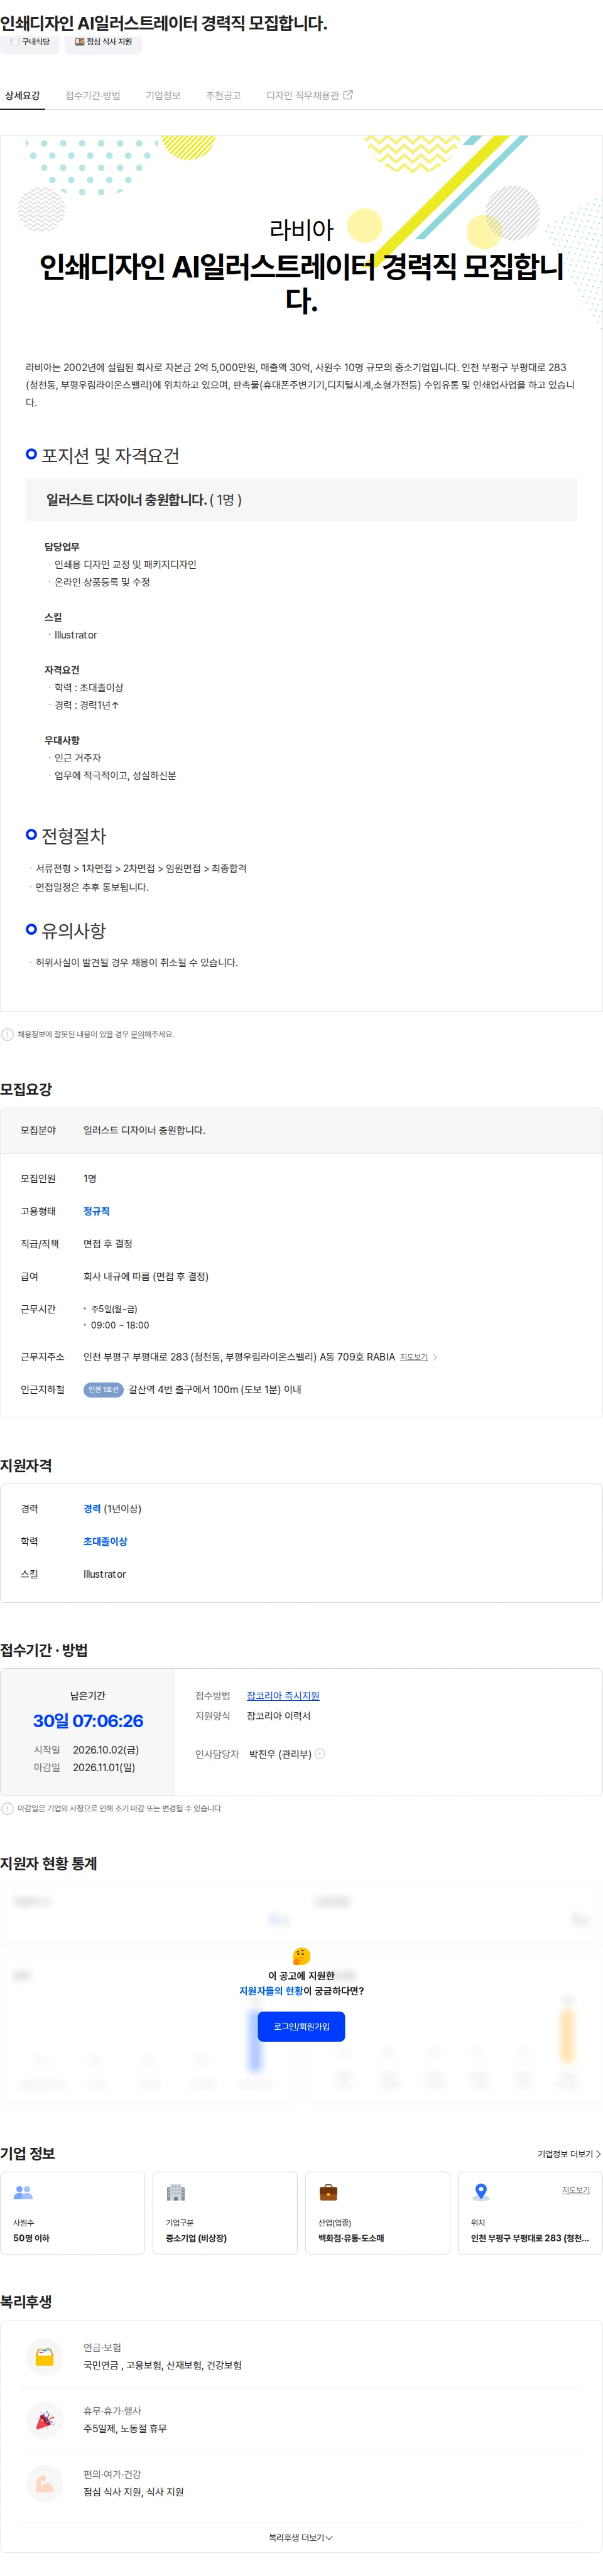The image size is (603, 2576).
Task: Click the info icon beside 마감일은 기업의 사정으로
Action: [x=7, y=1808]
